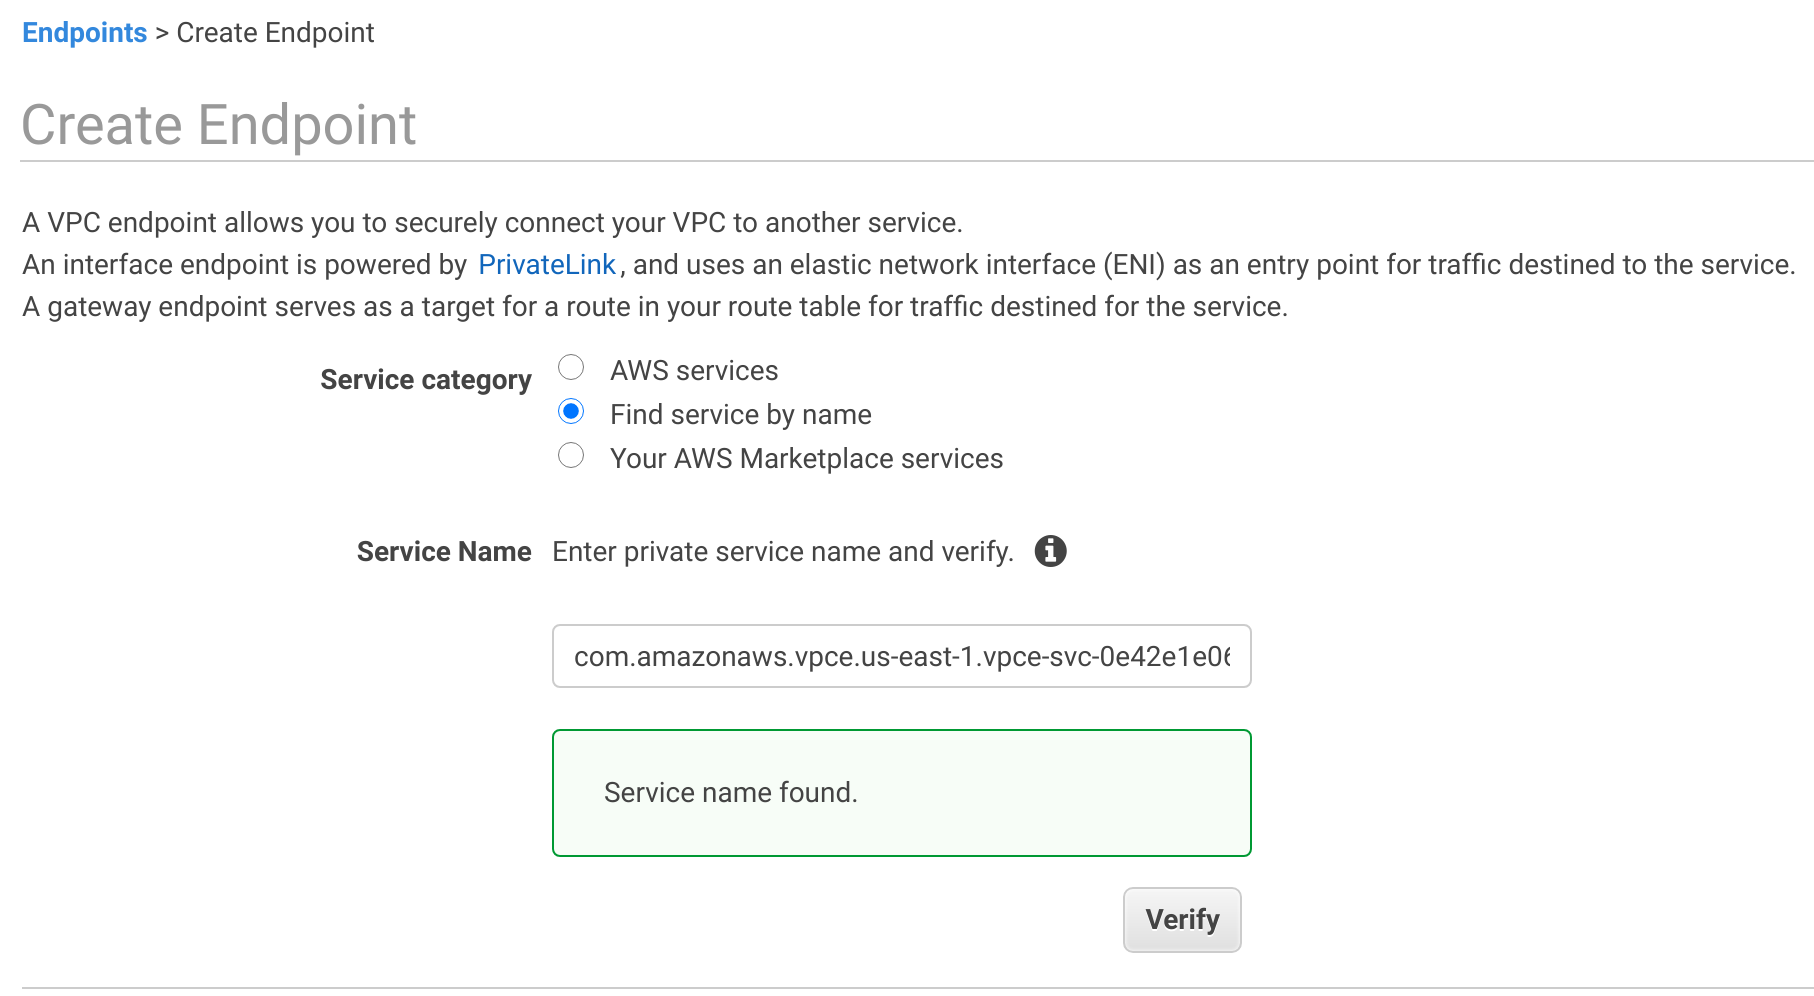Viewport: 1814px width, 996px height.
Task: Open the info tooltip next to verify instructions
Action: (x=1050, y=551)
